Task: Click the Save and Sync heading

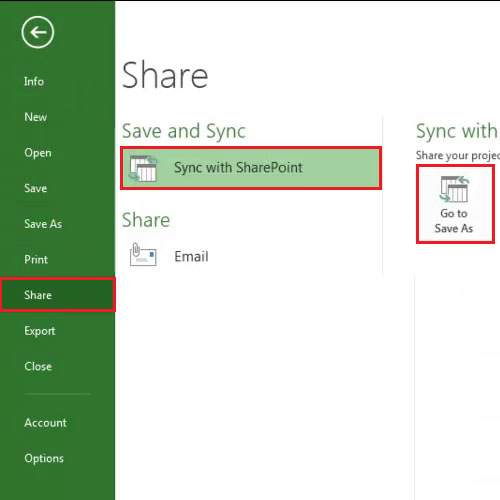Action: point(184,131)
